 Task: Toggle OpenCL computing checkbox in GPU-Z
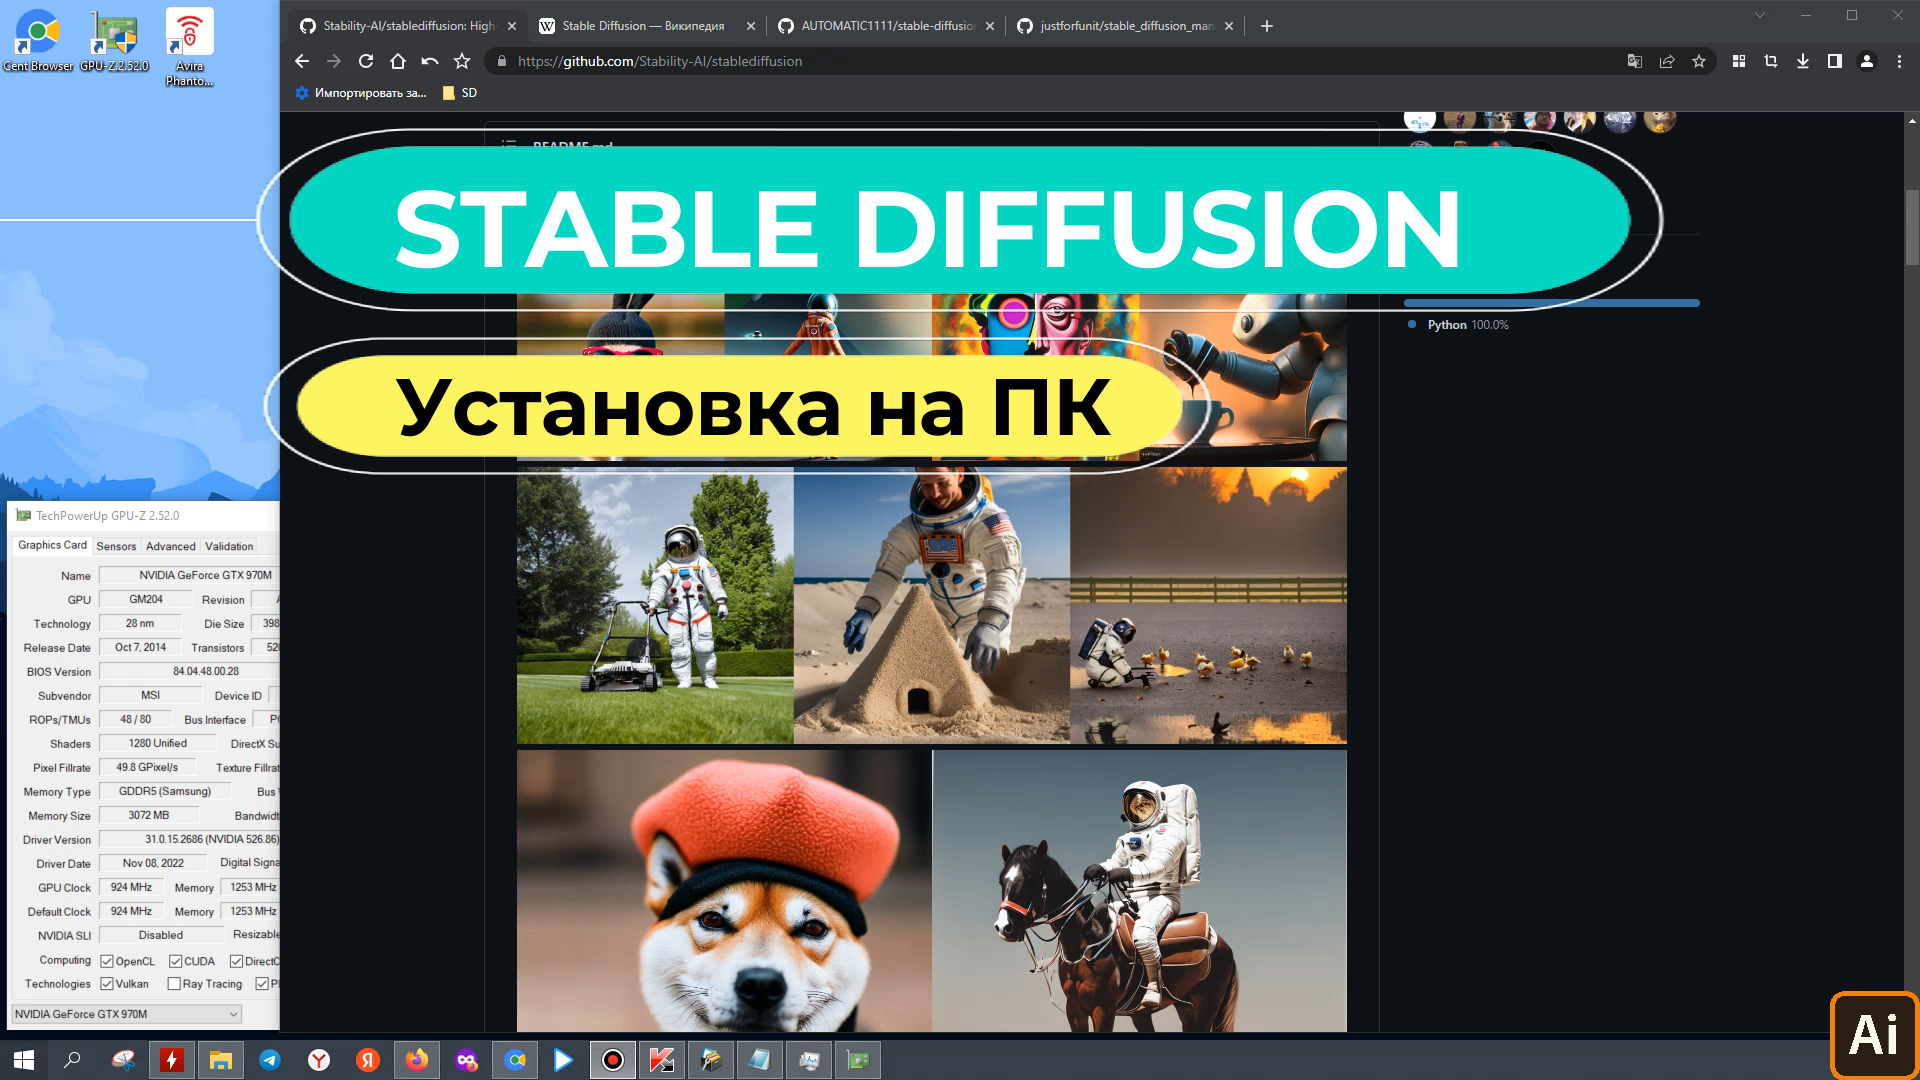point(107,961)
